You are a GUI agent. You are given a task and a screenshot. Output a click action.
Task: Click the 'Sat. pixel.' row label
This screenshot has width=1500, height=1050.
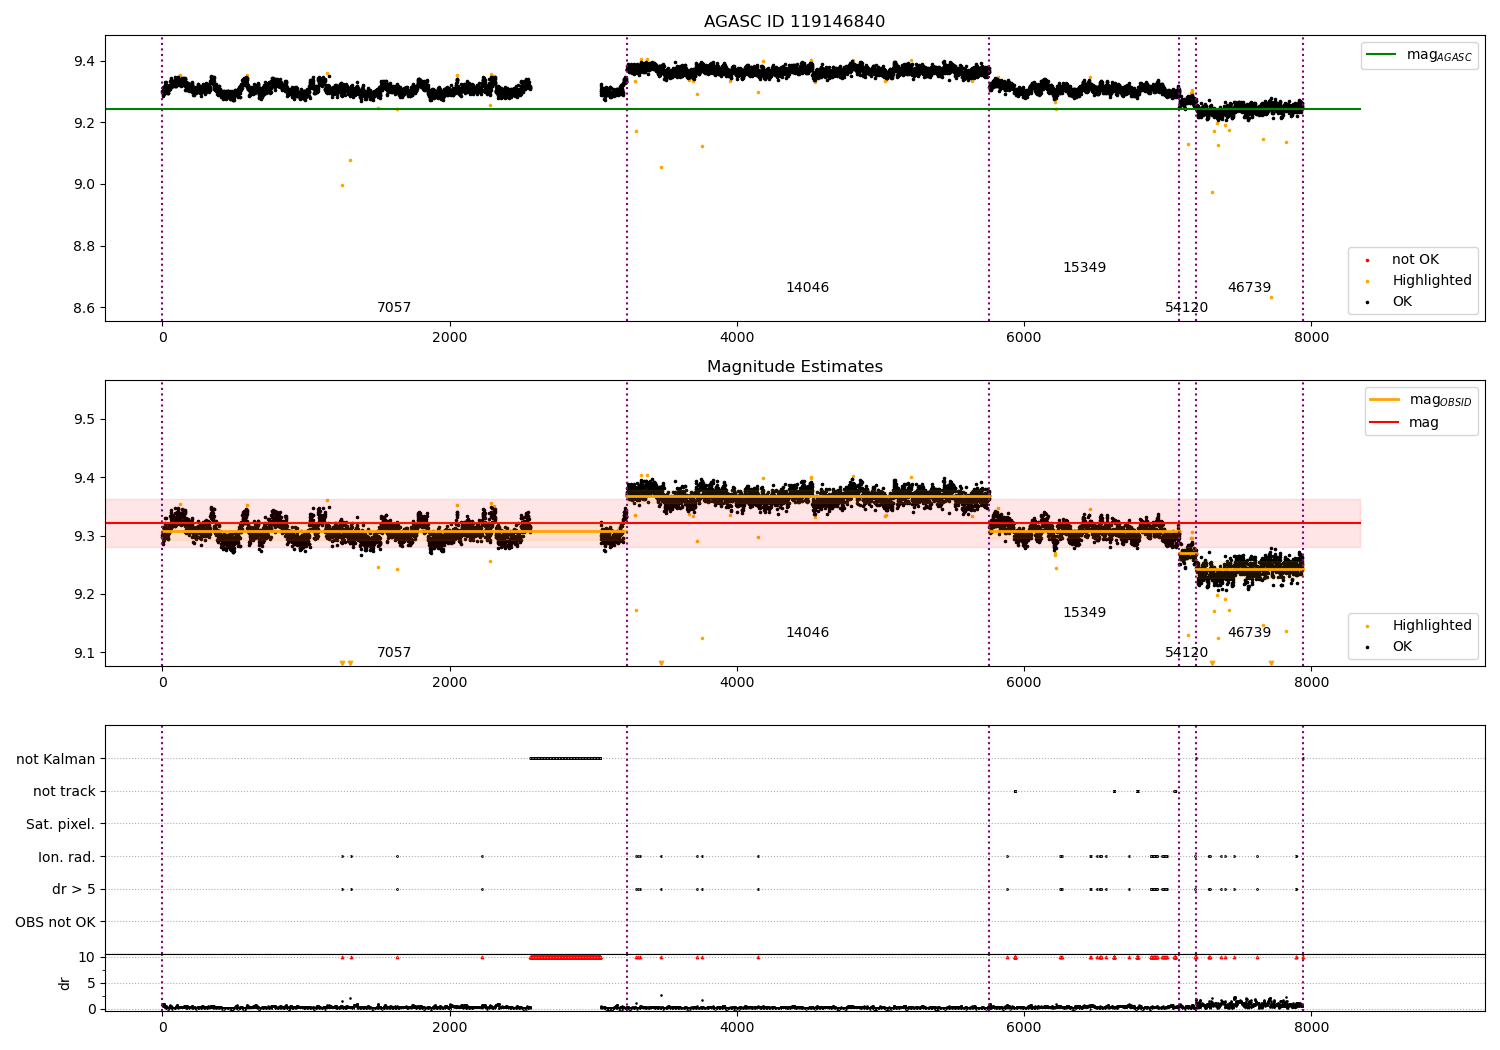[x=61, y=825]
